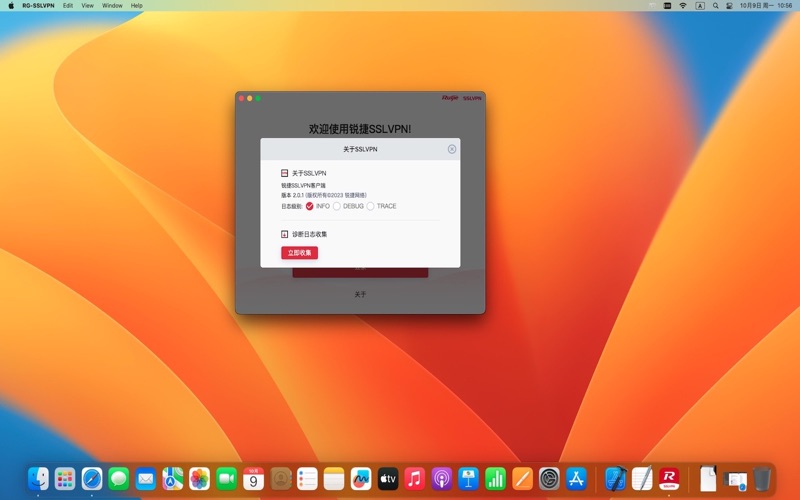
Task: Select the INFO log level
Action: click(x=310, y=206)
